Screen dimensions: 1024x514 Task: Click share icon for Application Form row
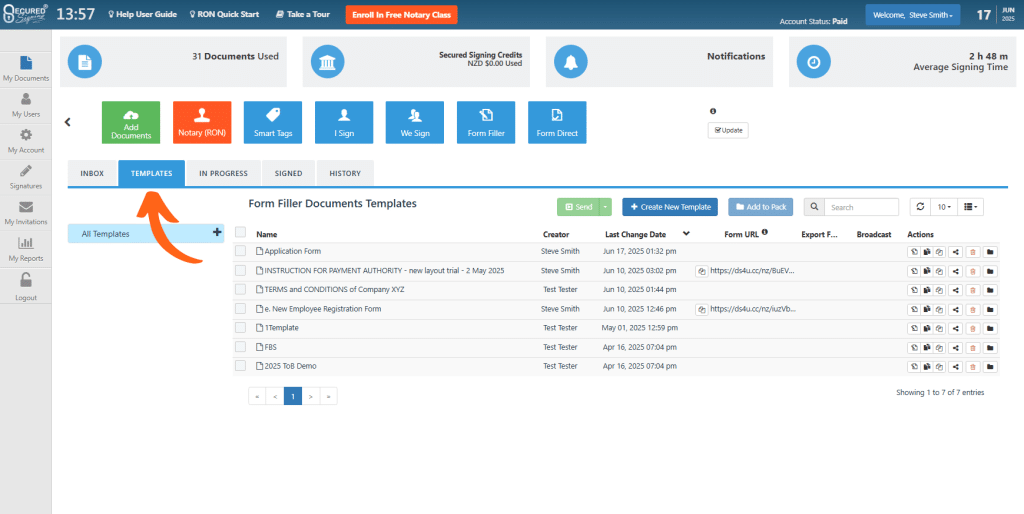[x=956, y=251]
